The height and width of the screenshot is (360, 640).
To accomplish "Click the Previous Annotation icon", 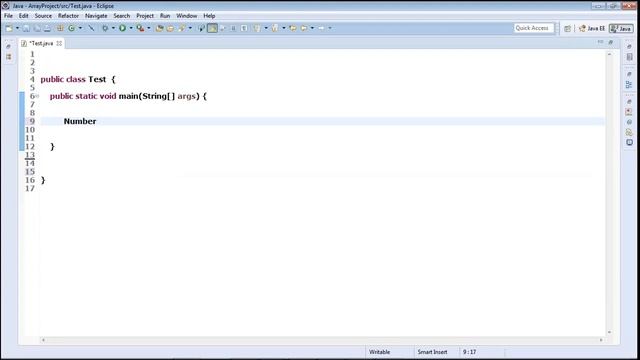I will (x=275, y=28).
